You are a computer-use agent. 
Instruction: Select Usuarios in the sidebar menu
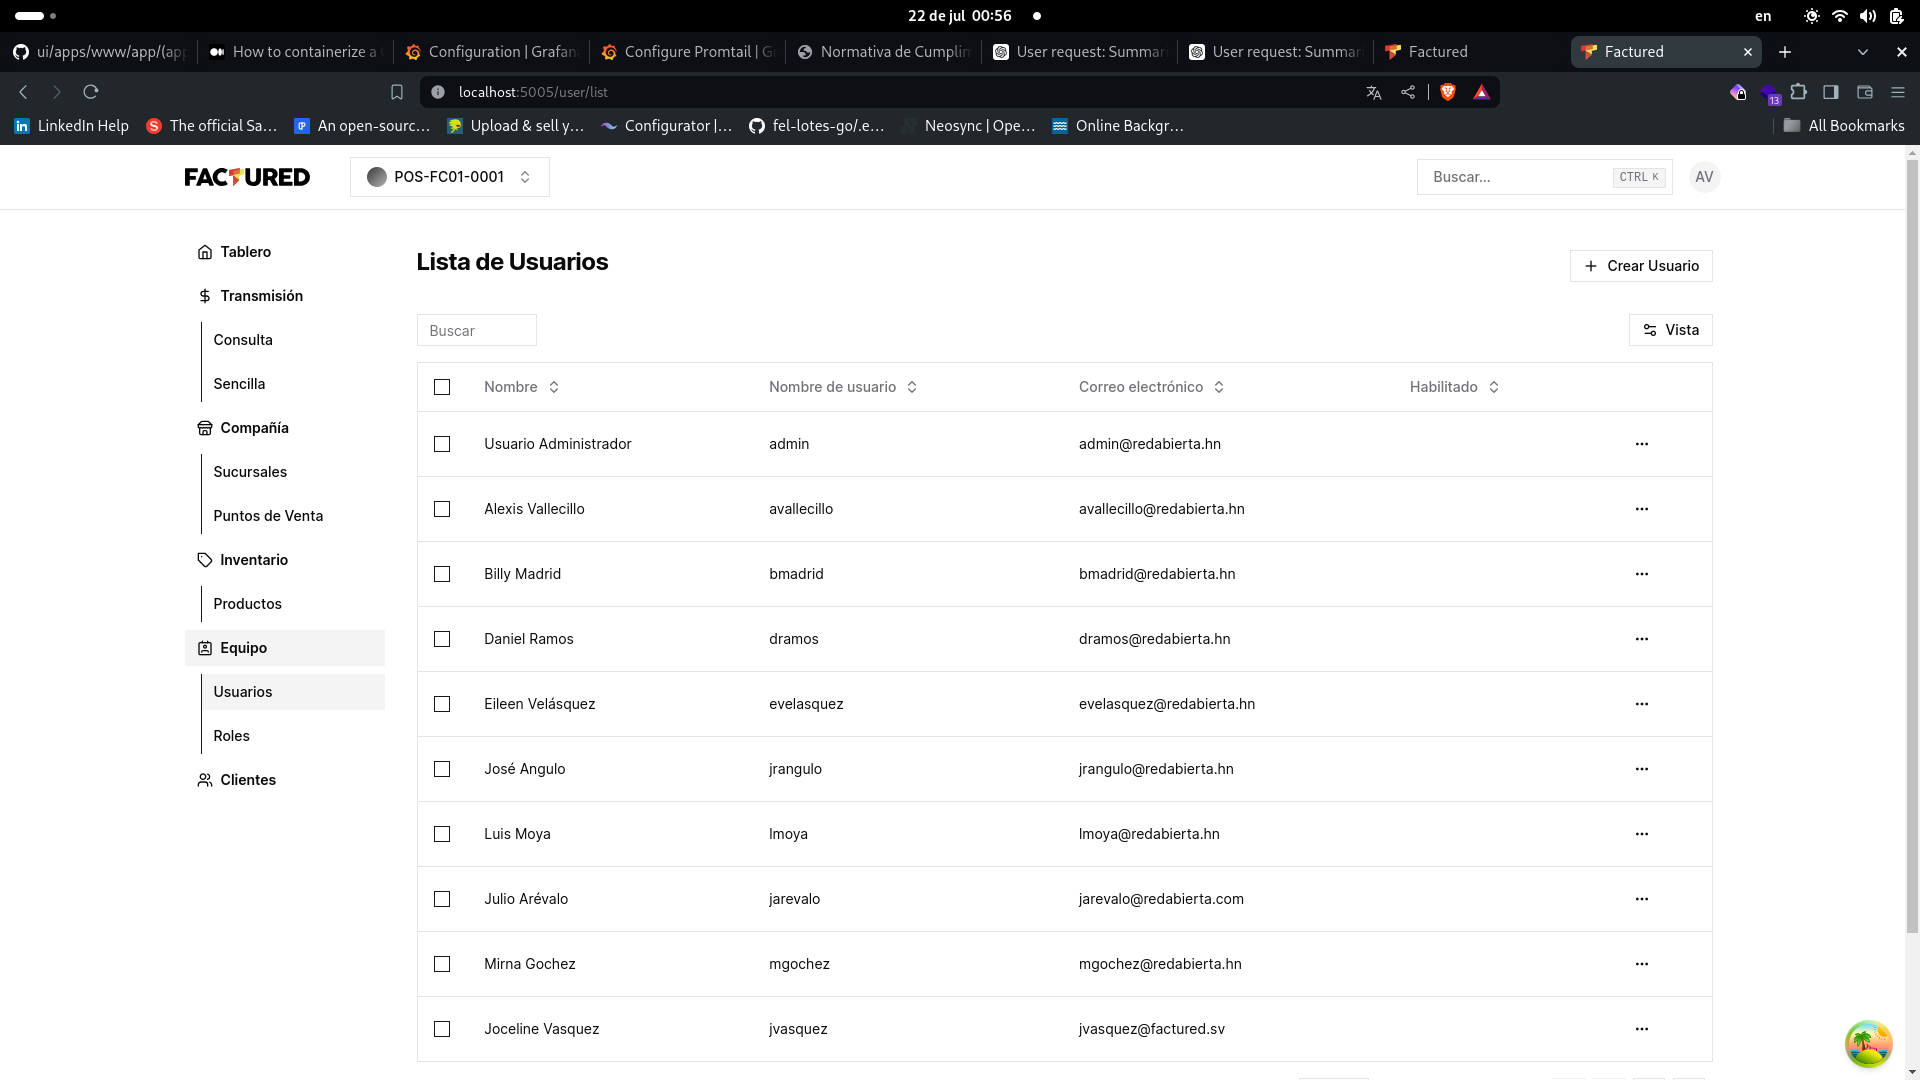243,691
